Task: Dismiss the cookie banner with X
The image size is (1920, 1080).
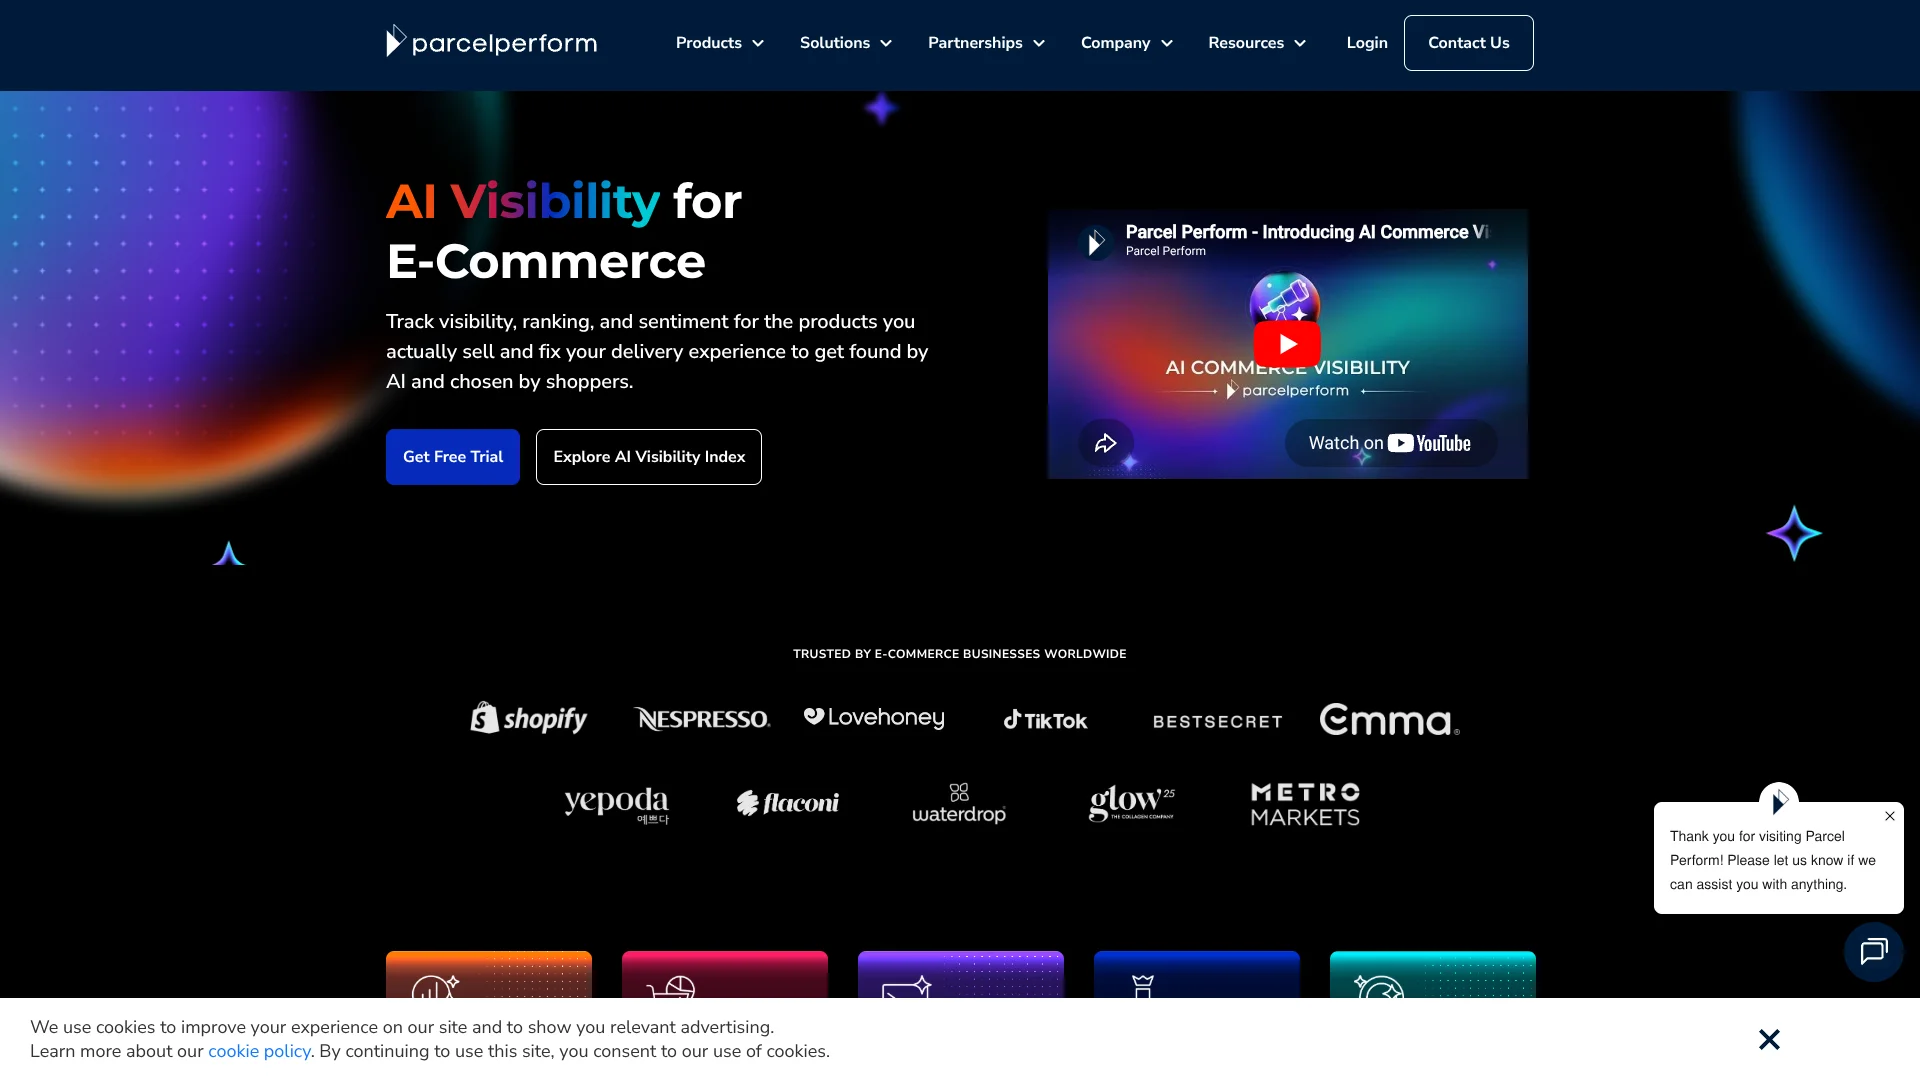Action: point(1769,1039)
